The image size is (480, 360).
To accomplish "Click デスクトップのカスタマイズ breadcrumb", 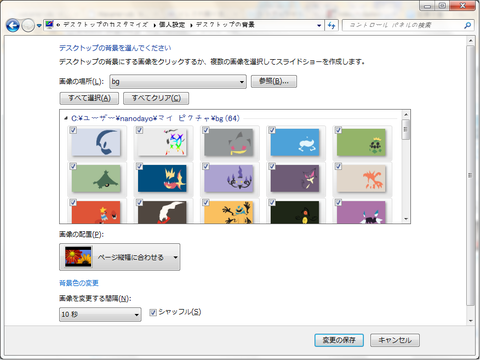I will (x=105, y=25).
